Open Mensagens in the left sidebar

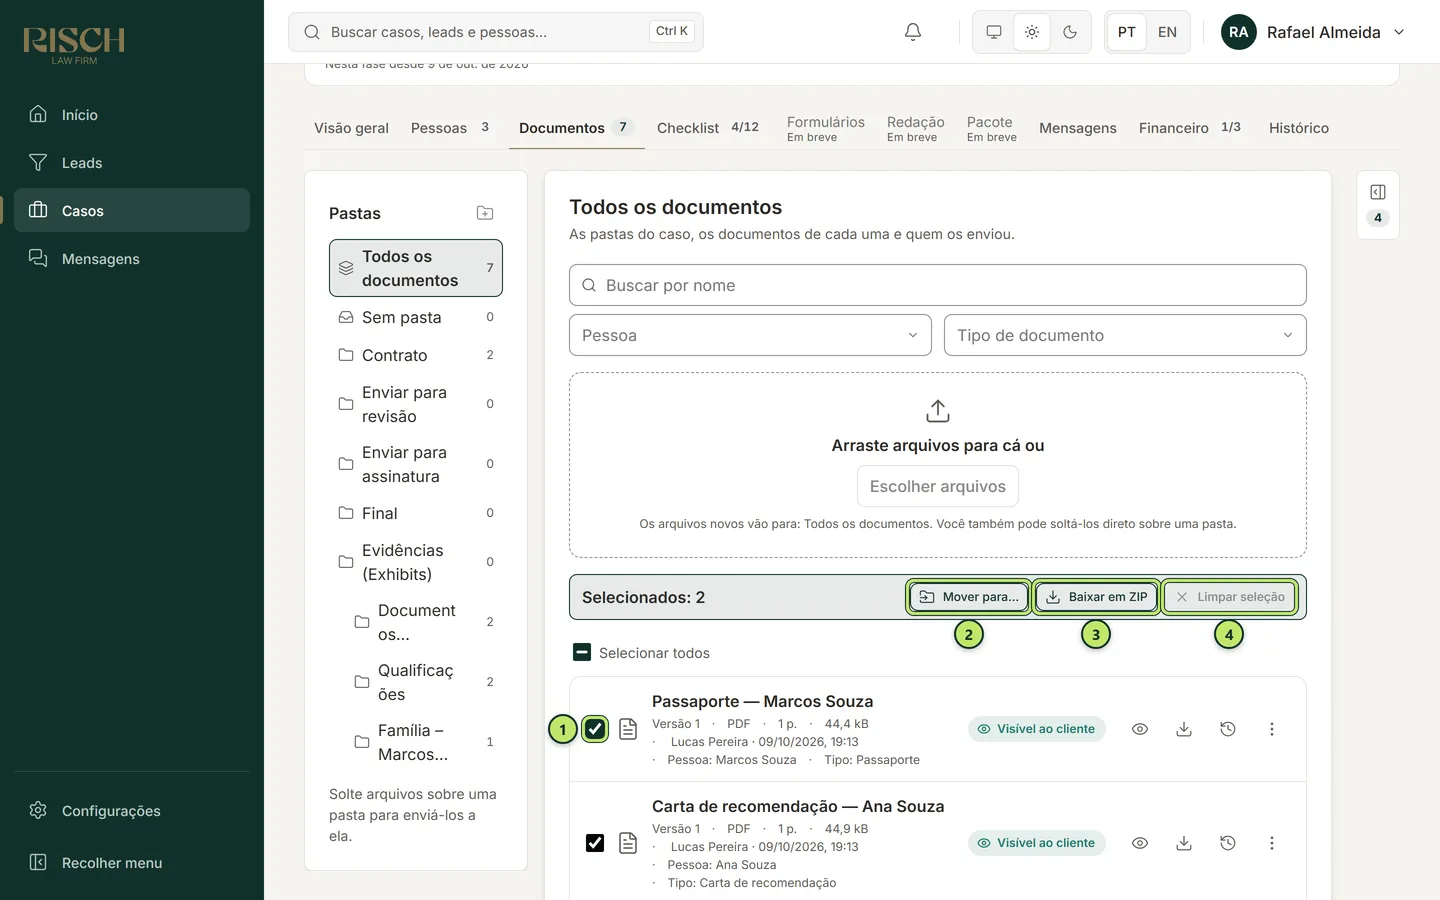(x=132, y=259)
